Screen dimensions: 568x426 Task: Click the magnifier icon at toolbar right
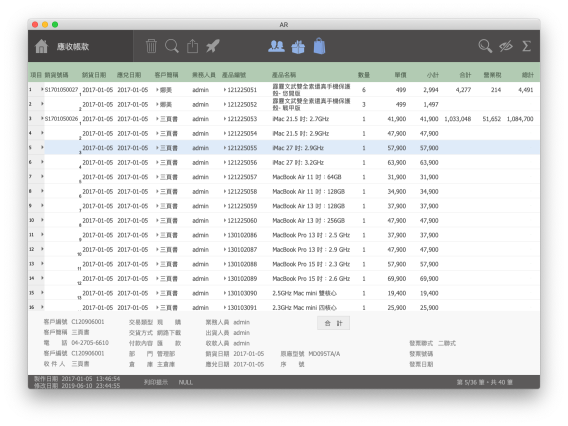point(485,46)
